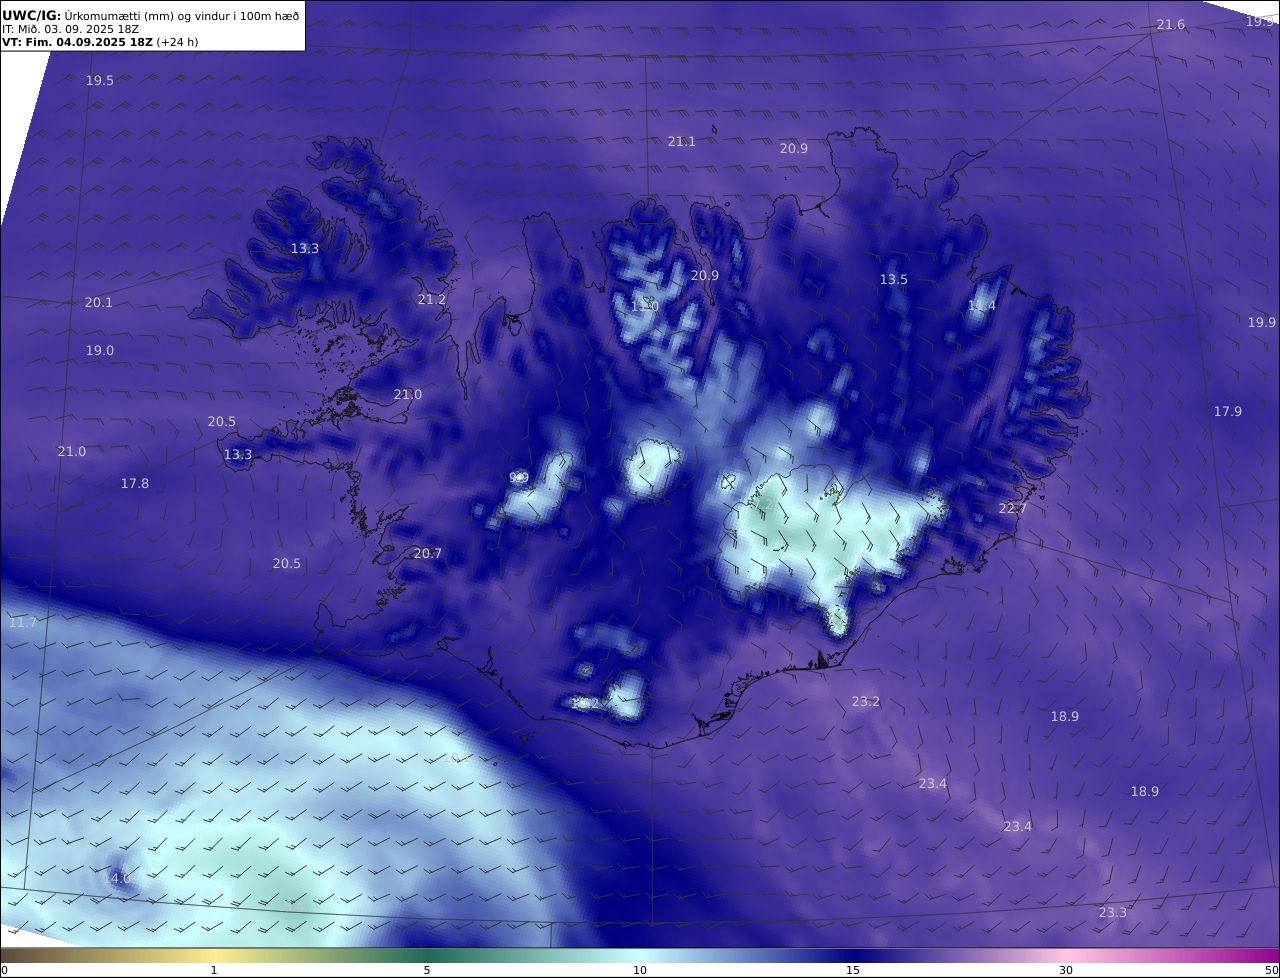This screenshot has width=1280, height=978.
Task: Select the 19.0 value label
Action: [x=100, y=351]
